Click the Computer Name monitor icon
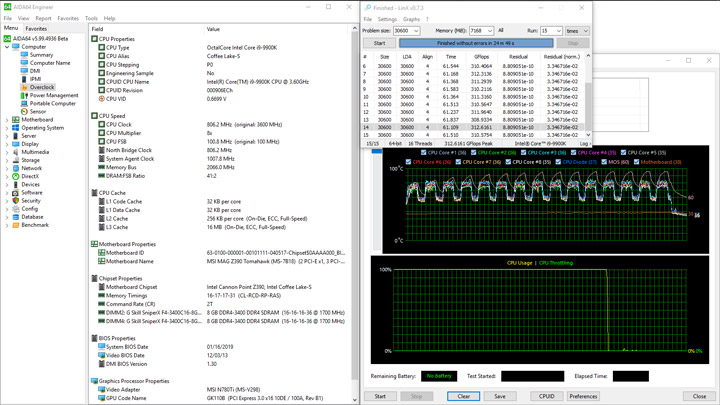The height and width of the screenshot is (405, 720). tap(24, 63)
